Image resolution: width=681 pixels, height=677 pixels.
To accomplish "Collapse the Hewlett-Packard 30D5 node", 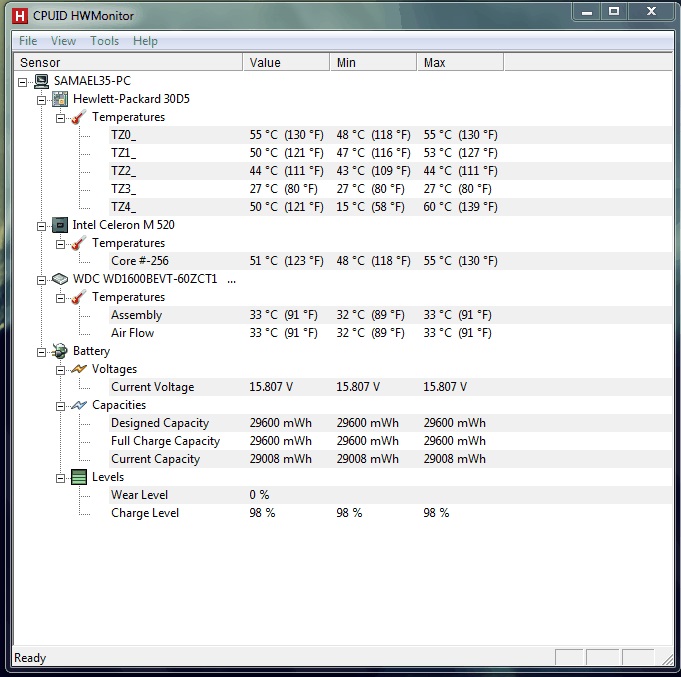I will tap(41, 100).
